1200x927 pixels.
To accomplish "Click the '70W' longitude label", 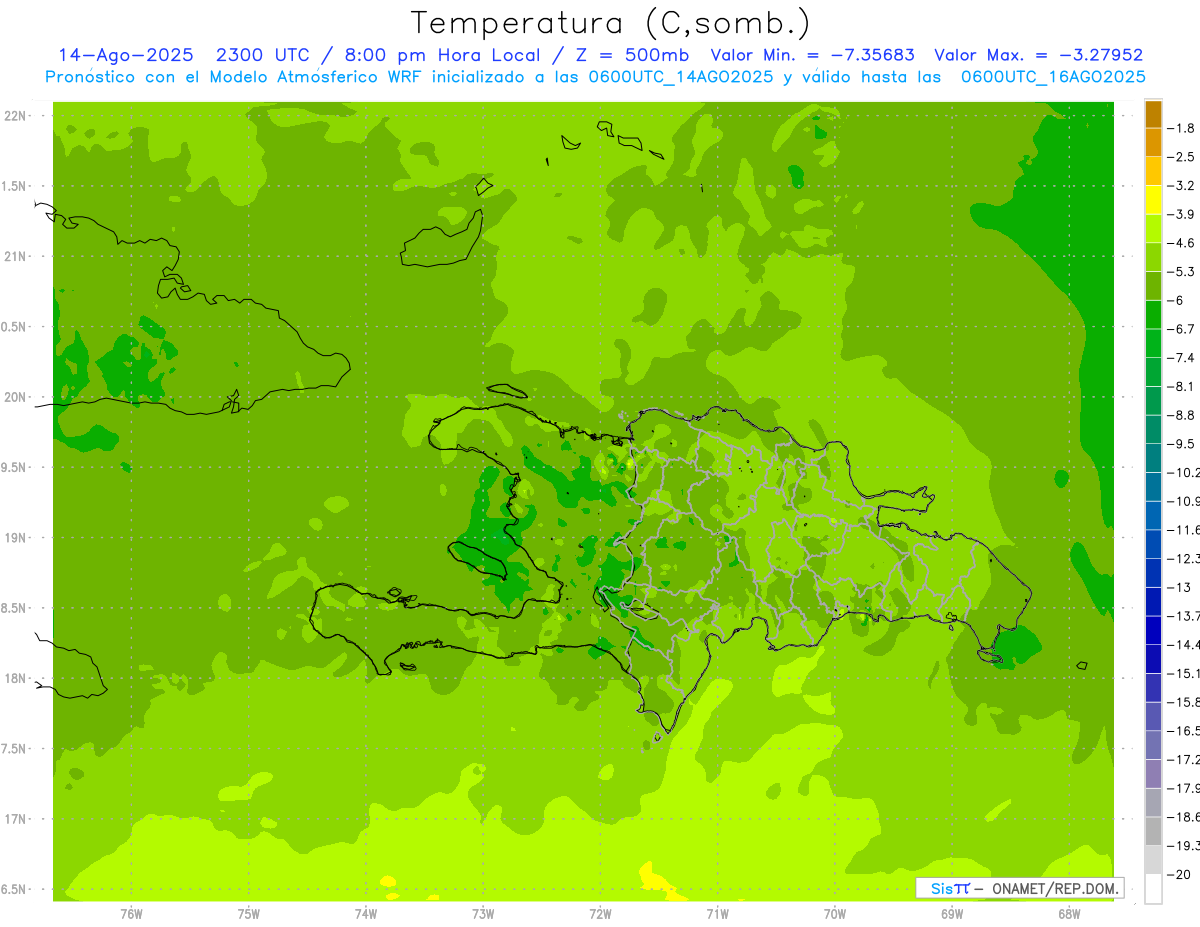I will tap(835, 914).
